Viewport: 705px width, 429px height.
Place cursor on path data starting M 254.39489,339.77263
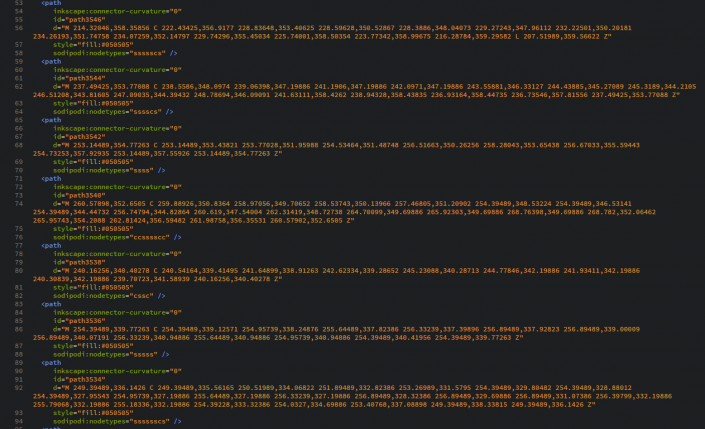pos(336,333)
